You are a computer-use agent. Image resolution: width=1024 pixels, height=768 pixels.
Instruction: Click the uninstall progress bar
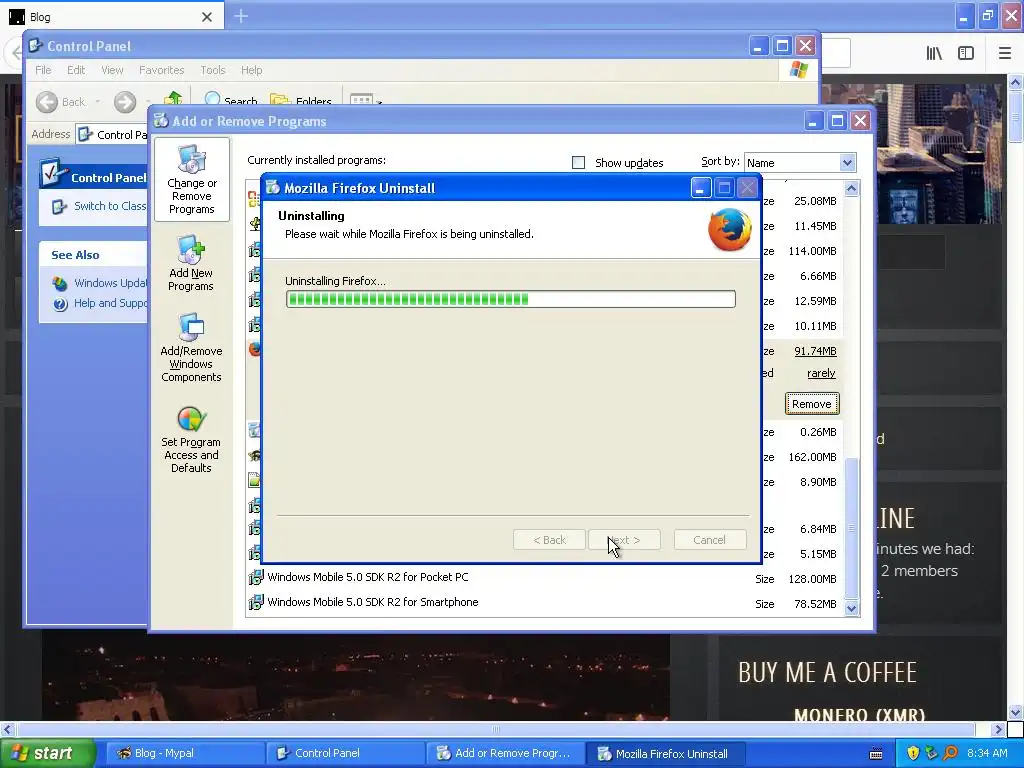pyautogui.click(x=511, y=299)
